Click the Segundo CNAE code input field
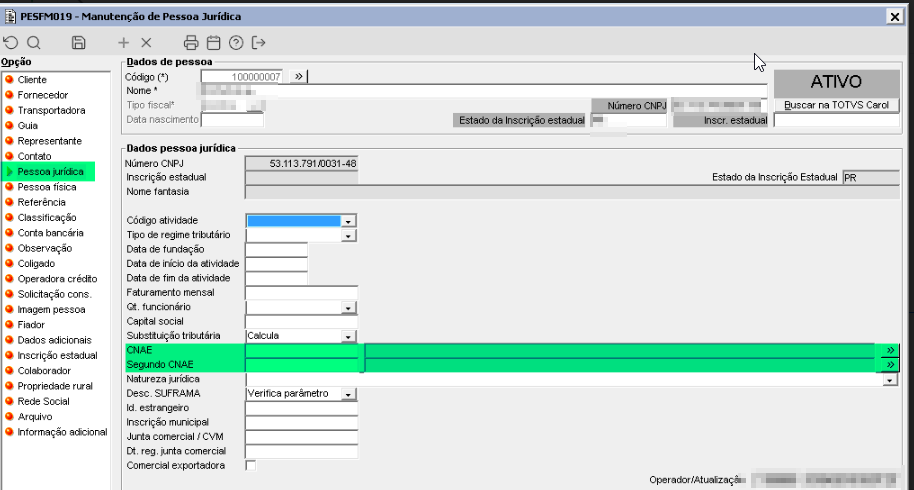914x490 pixels. 302,365
